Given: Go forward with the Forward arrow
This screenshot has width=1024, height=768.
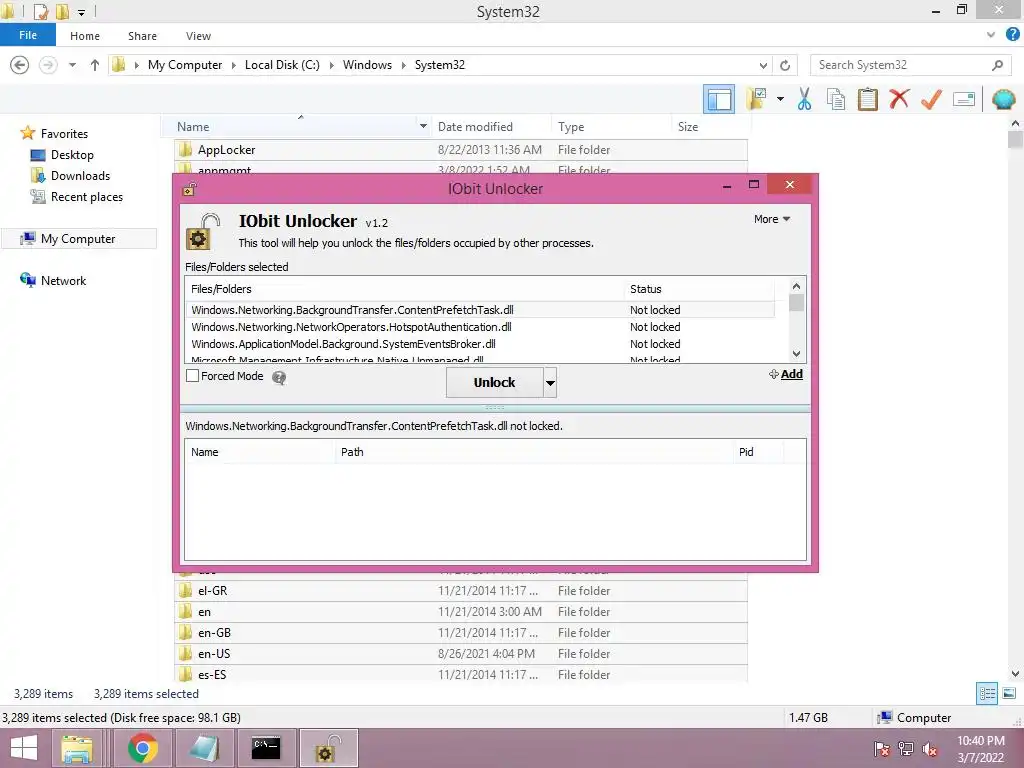Looking at the screenshot, I should (48, 65).
